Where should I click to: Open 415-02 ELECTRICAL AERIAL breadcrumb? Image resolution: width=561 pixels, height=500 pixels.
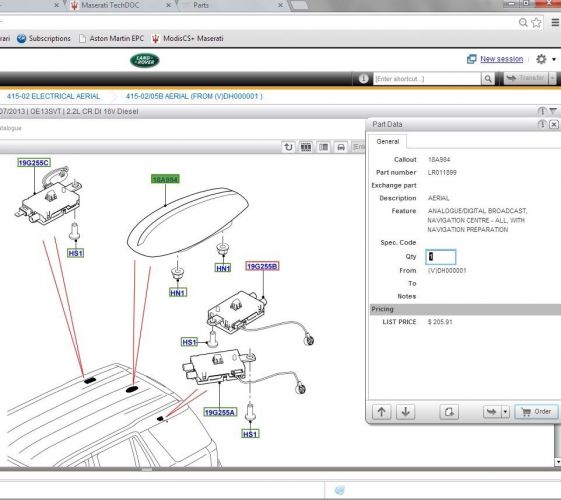click(x=53, y=96)
